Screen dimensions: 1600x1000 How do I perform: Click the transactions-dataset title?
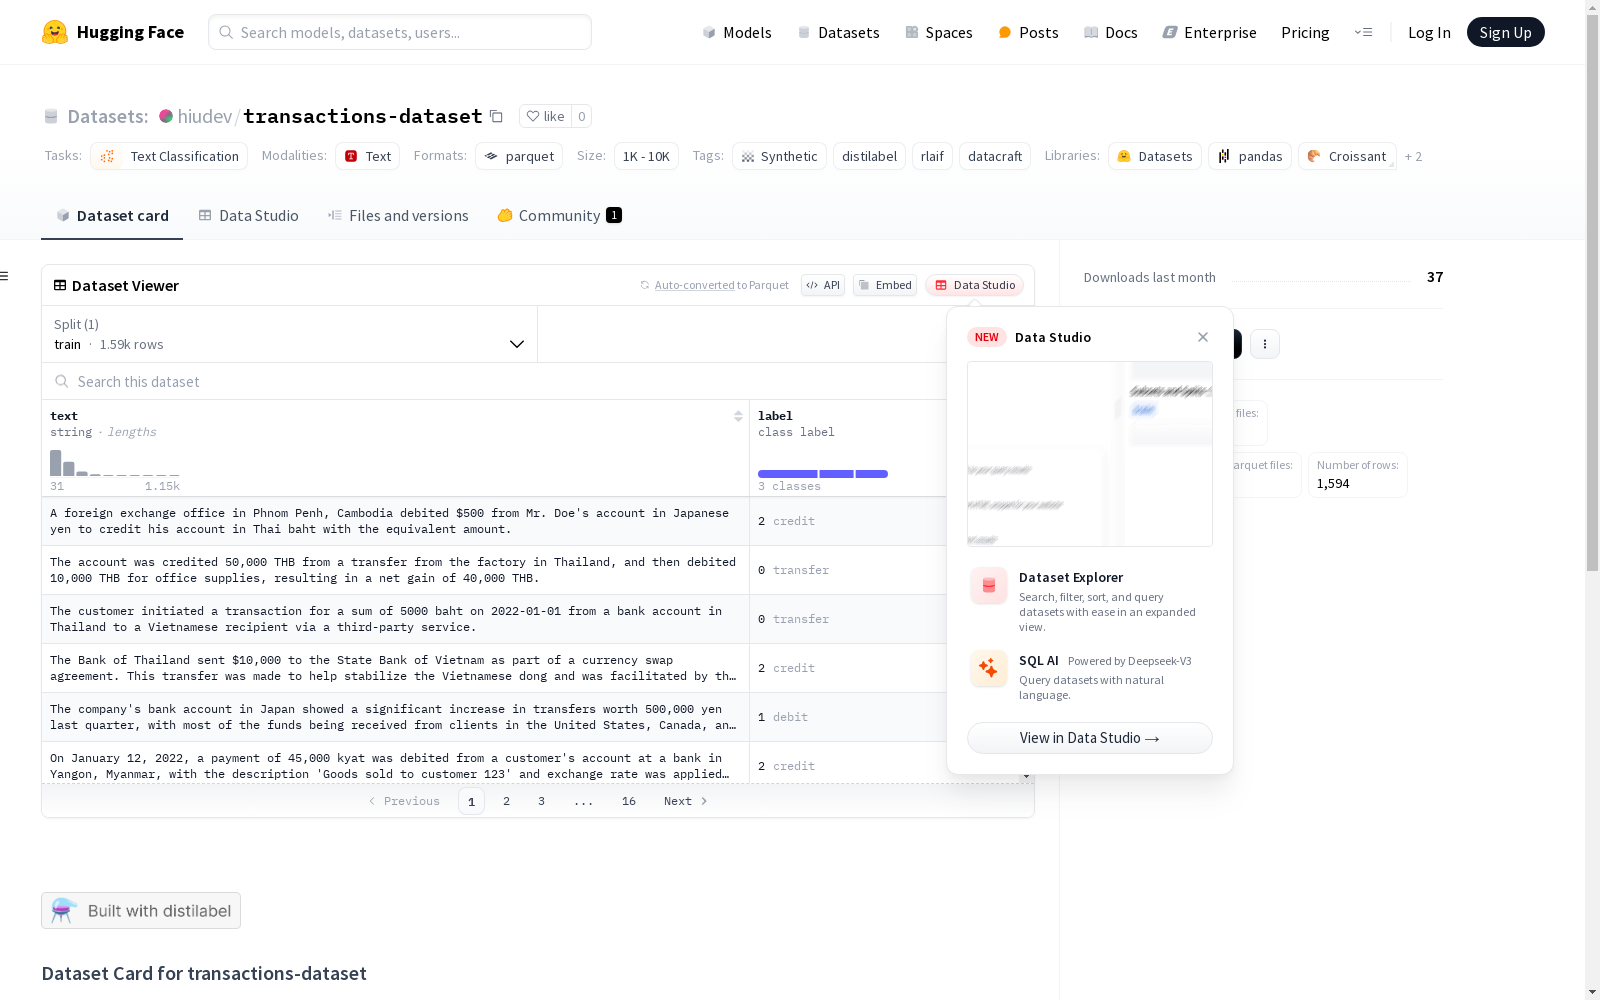363,116
